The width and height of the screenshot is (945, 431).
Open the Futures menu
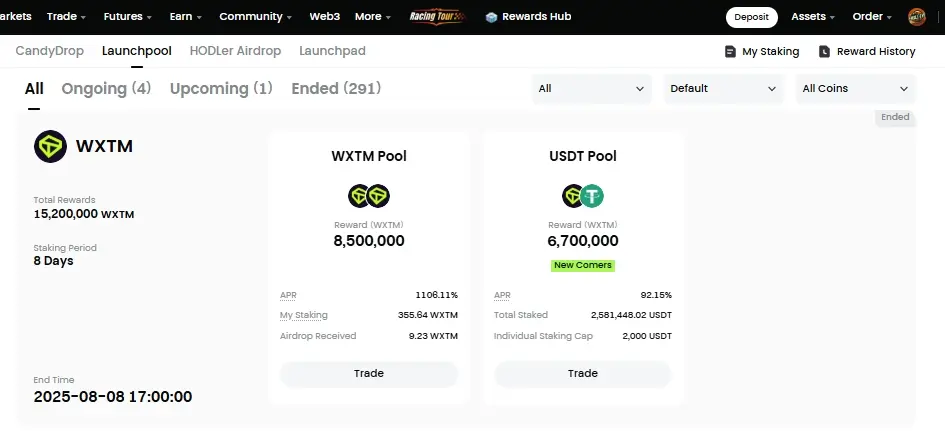tap(127, 17)
